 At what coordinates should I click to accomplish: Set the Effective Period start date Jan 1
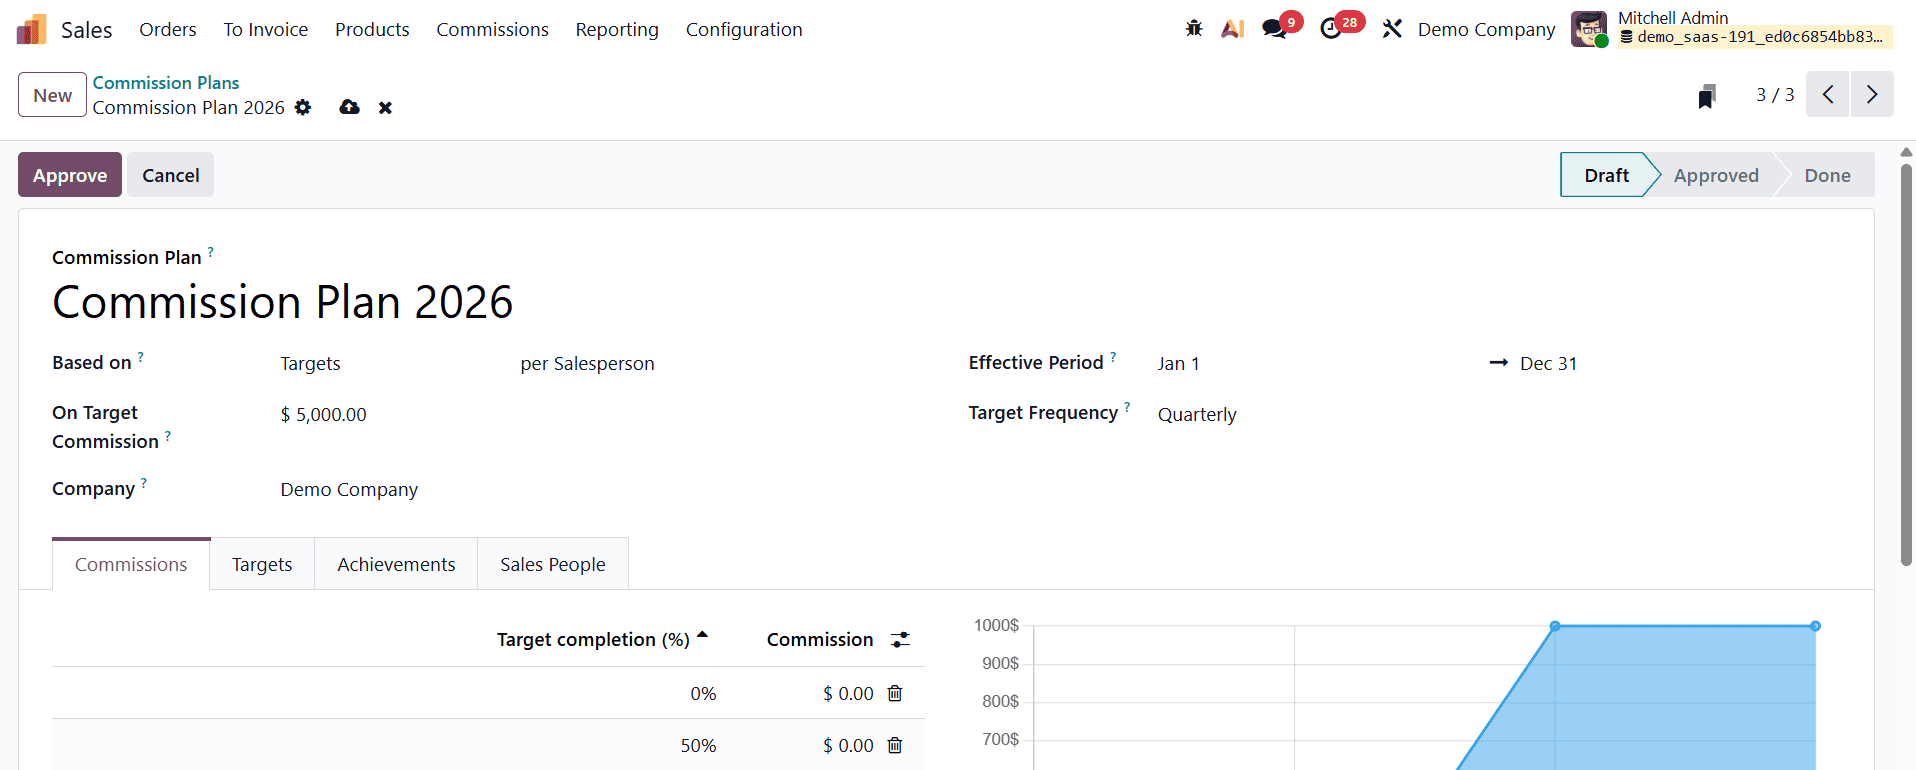pos(1178,364)
